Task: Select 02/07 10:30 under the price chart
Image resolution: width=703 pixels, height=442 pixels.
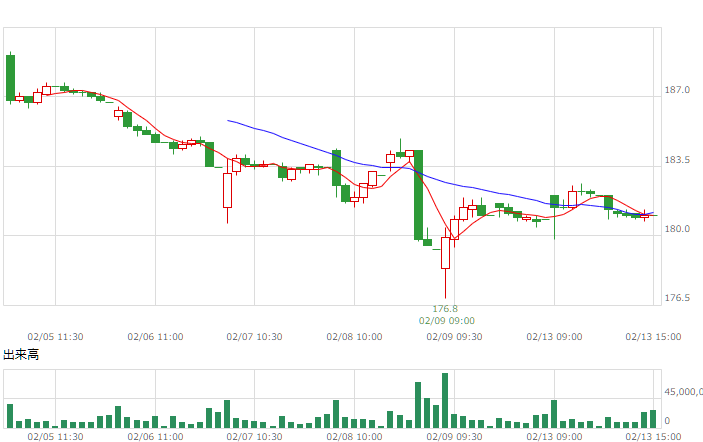Action: pos(254,337)
